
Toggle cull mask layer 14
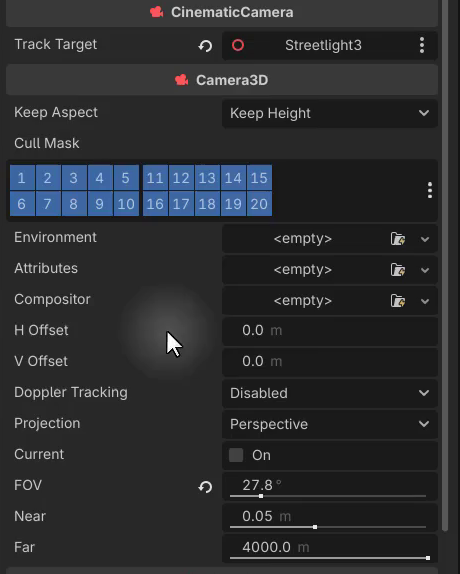[x=233, y=178]
